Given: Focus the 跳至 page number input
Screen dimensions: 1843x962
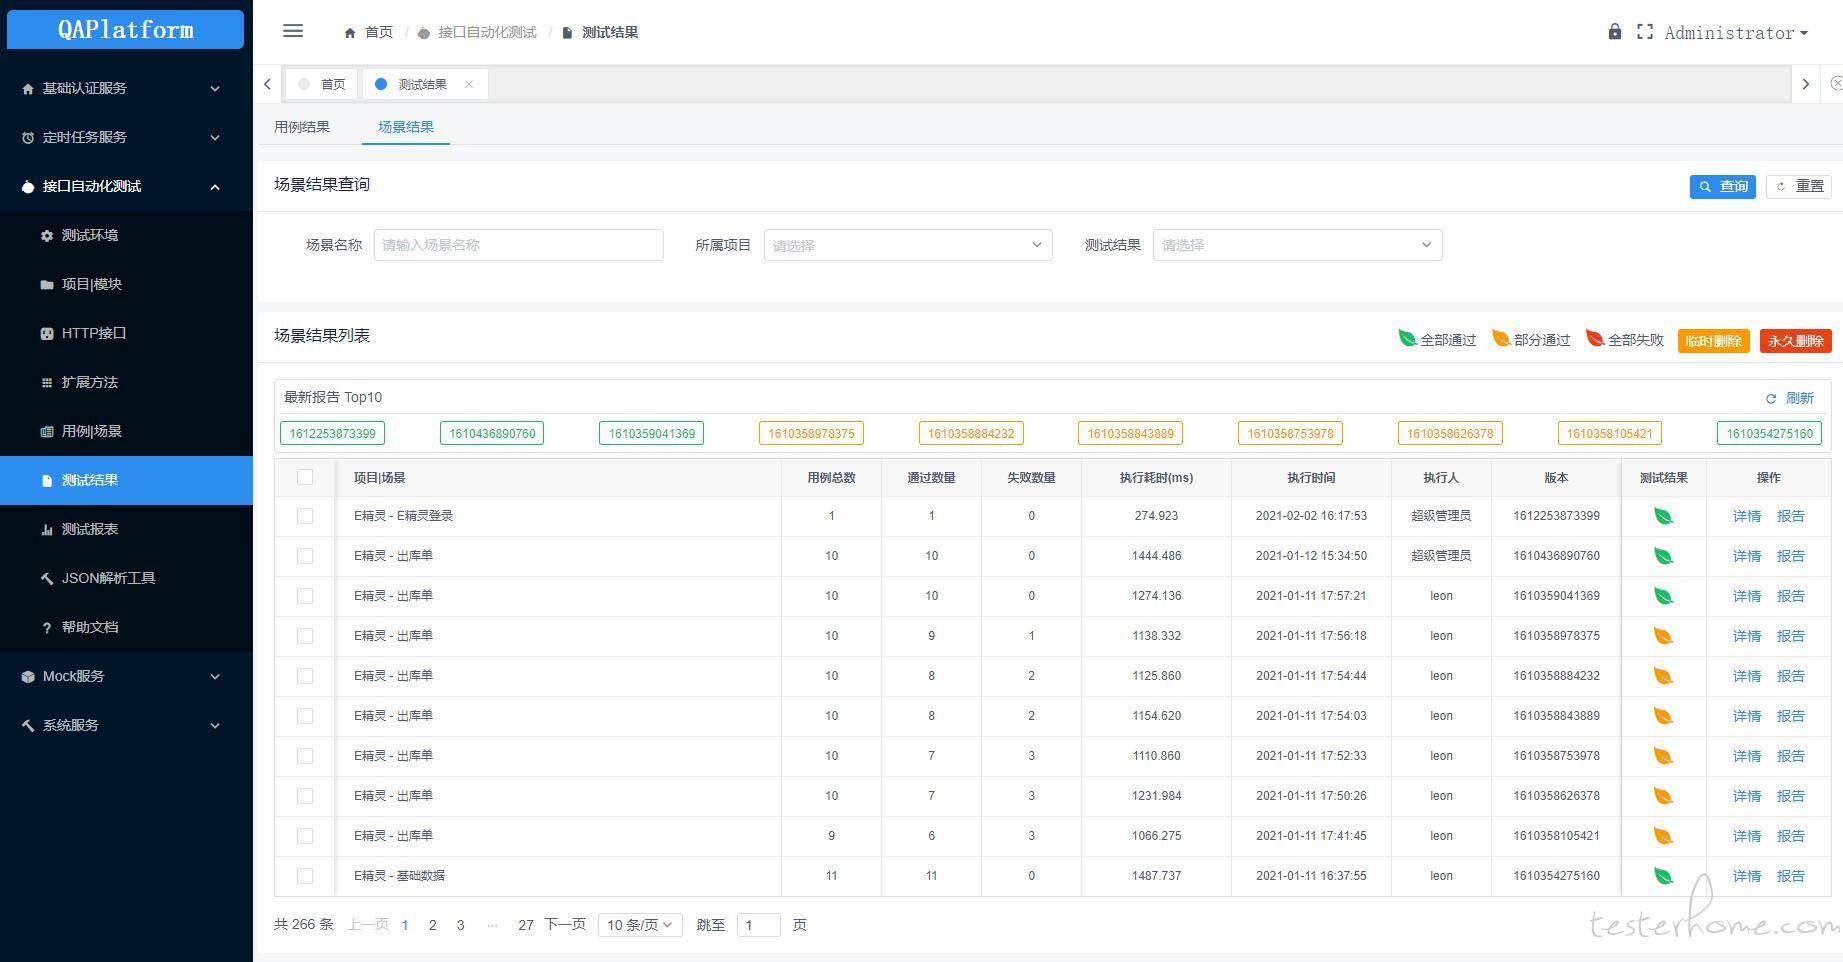Looking at the screenshot, I should click(x=758, y=925).
